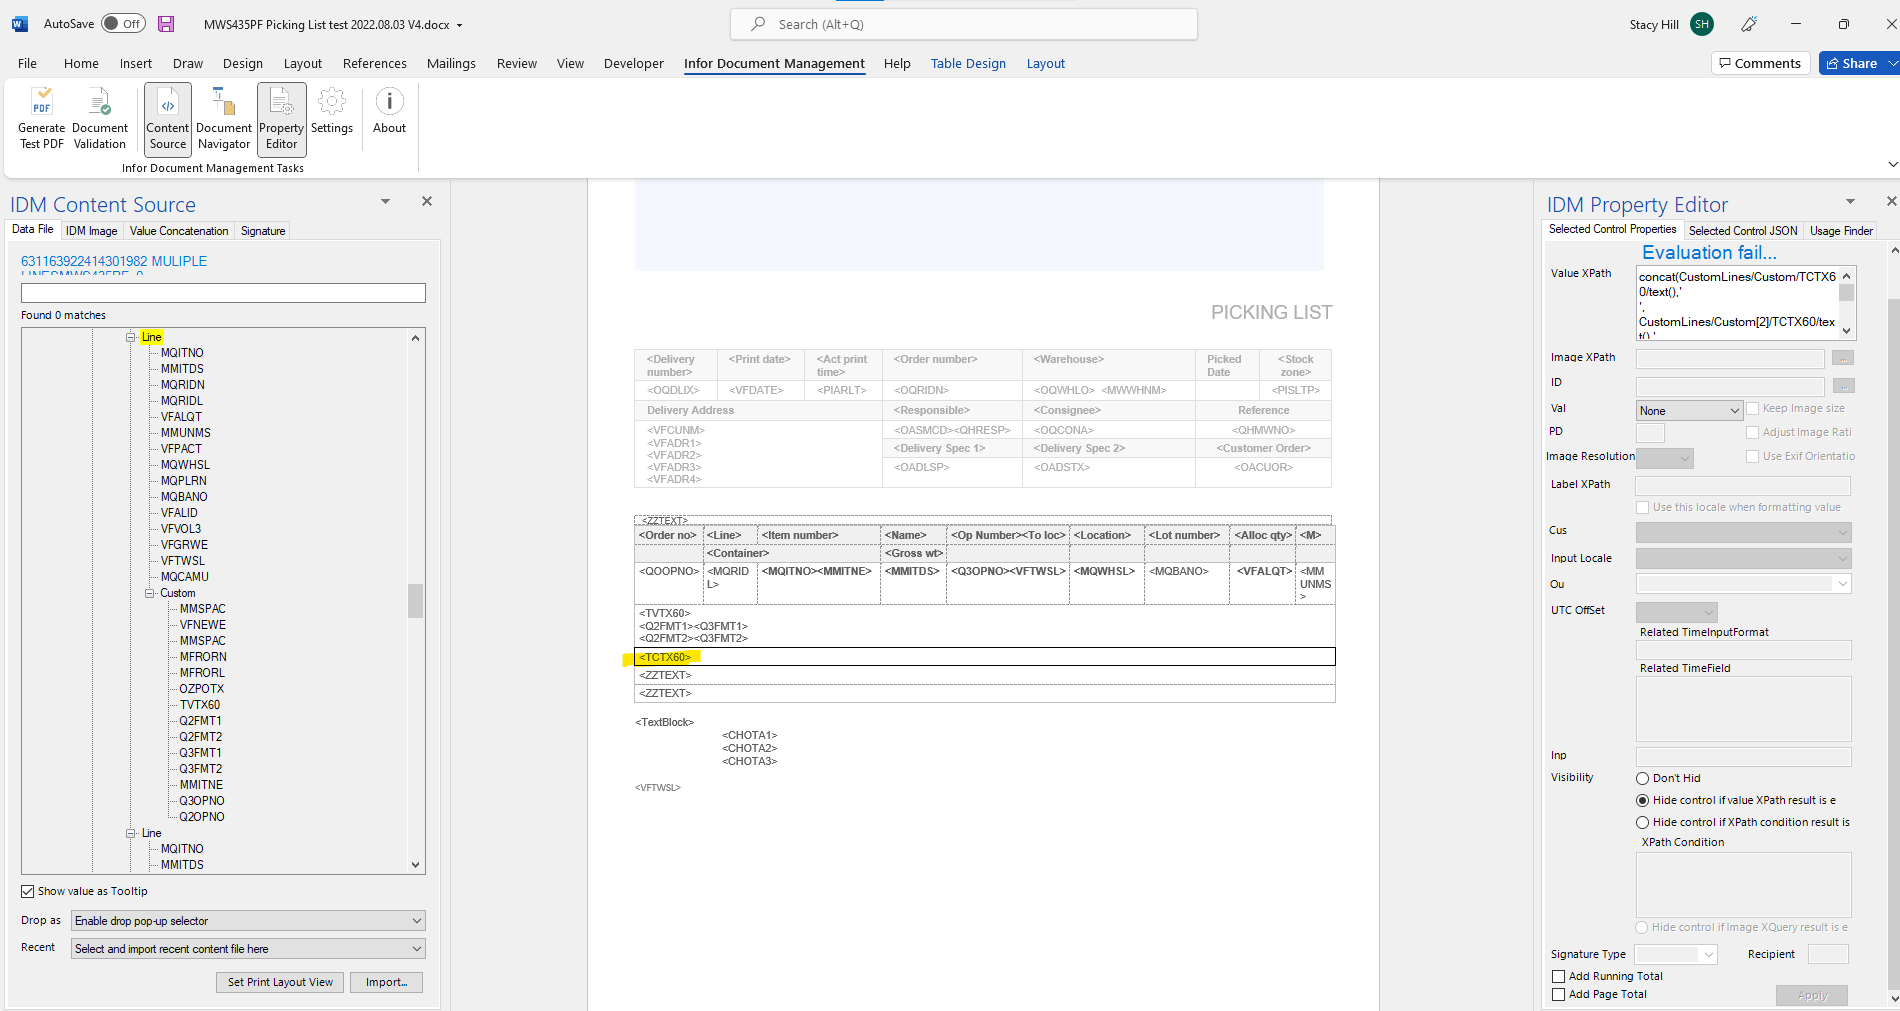Check Keep Image size option
Screen dimensions: 1900x1011
click(1752, 408)
